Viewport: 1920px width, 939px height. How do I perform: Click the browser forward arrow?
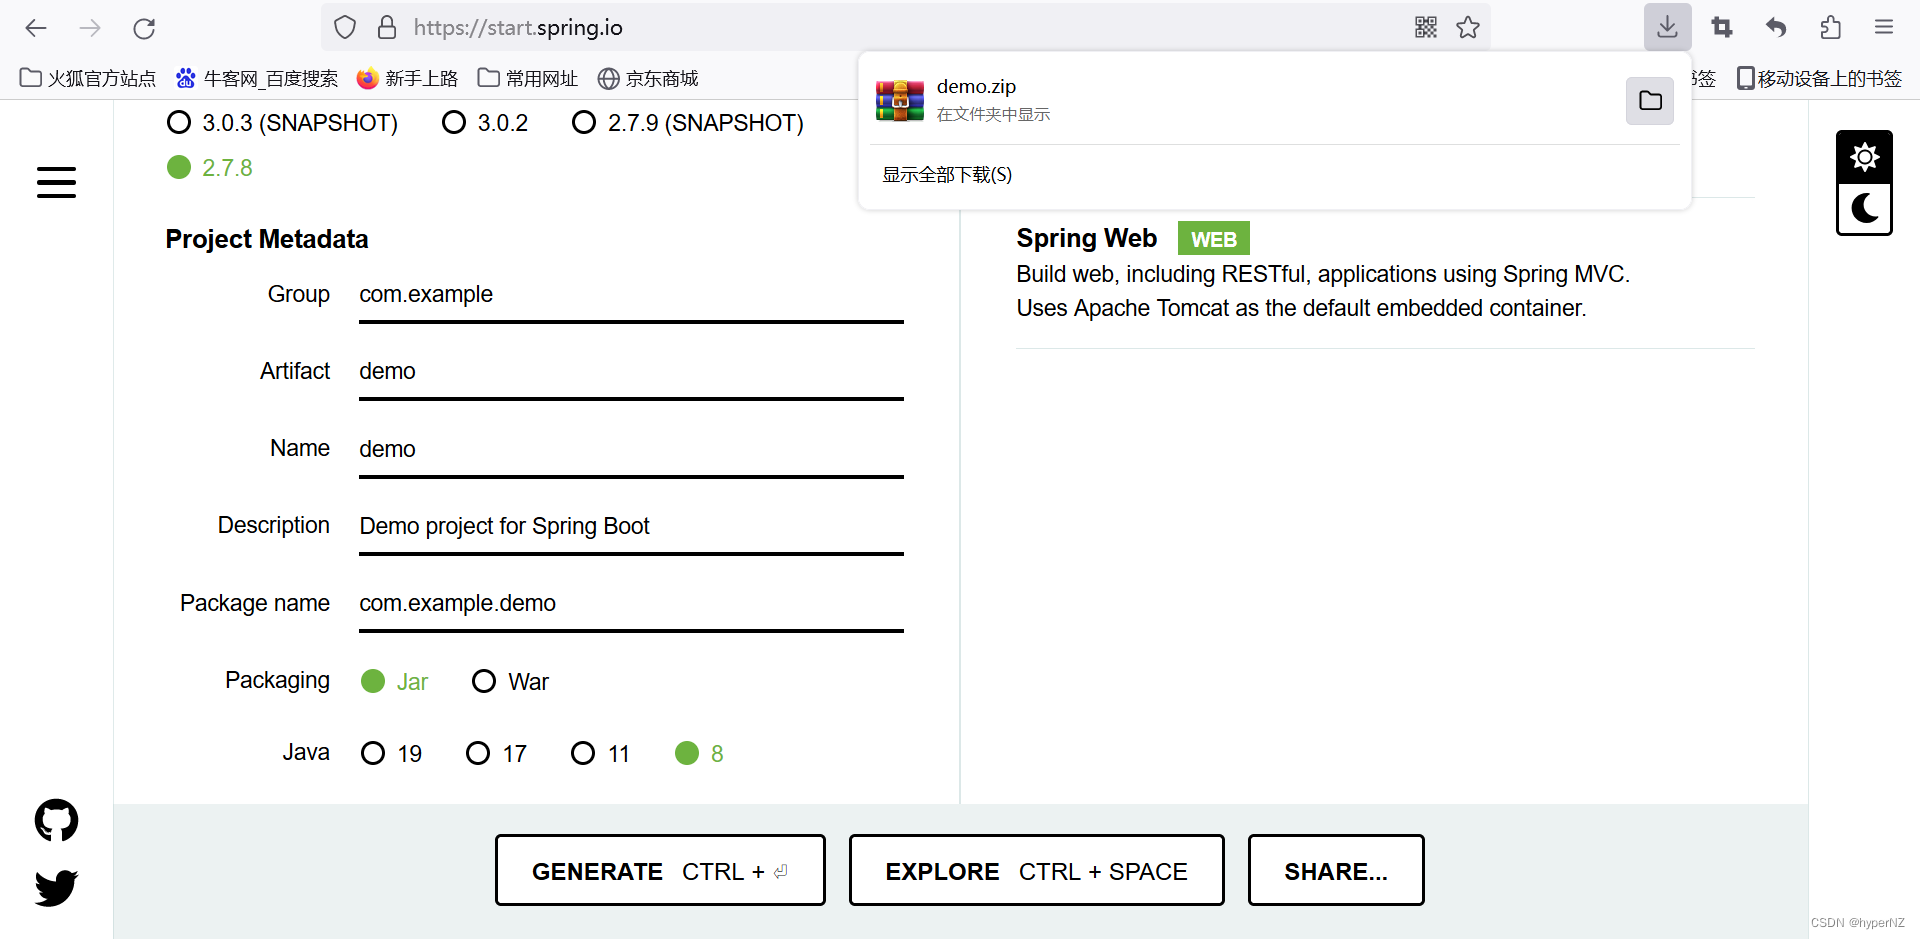click(x=90, y=28)
